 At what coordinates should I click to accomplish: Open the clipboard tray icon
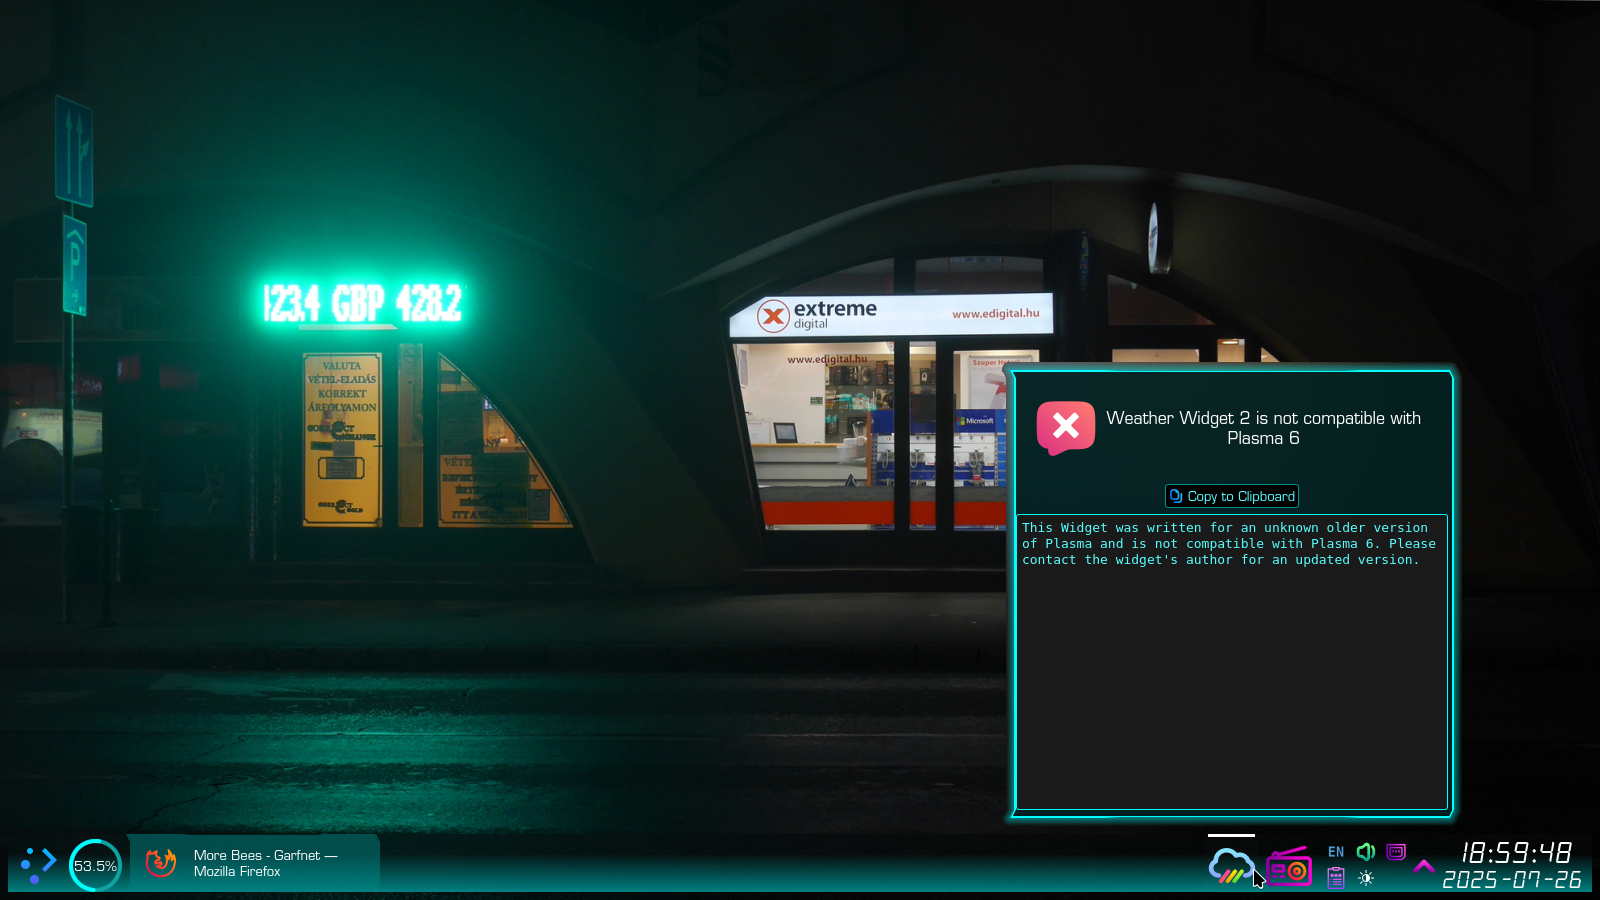1336,878
